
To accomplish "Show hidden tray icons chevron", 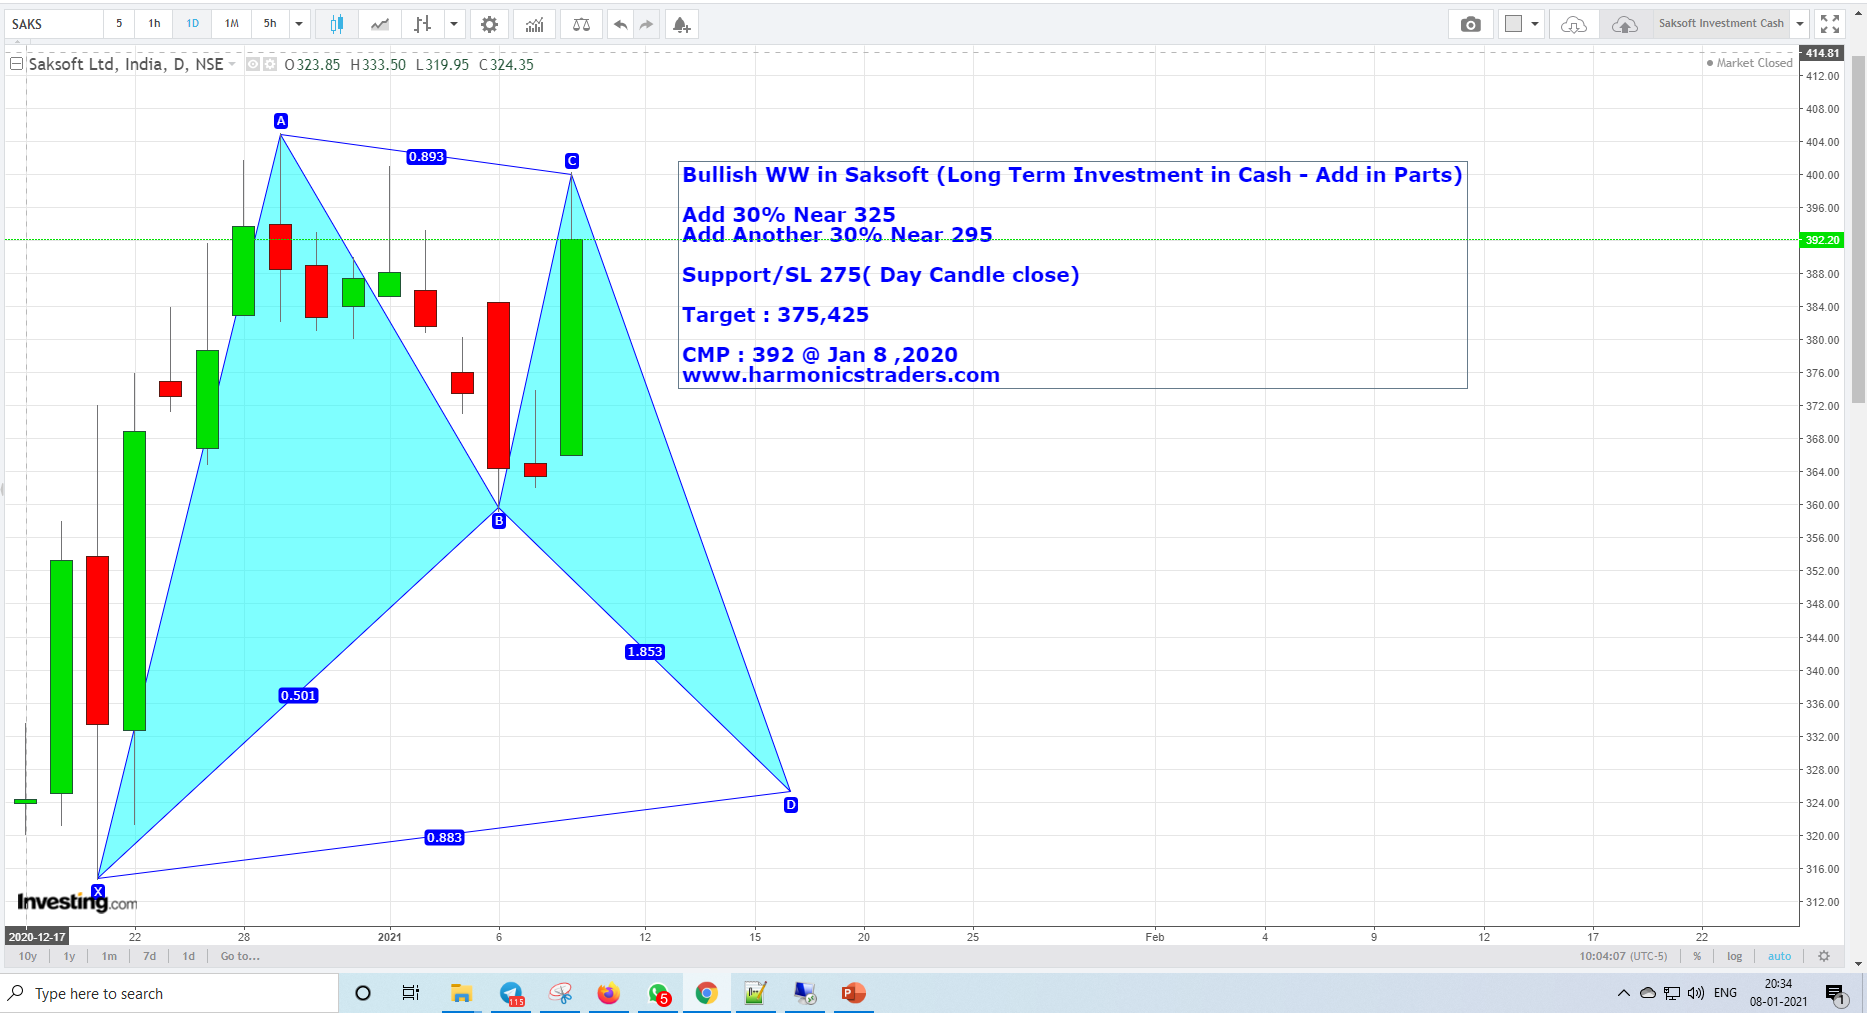I will point(1624,993).
